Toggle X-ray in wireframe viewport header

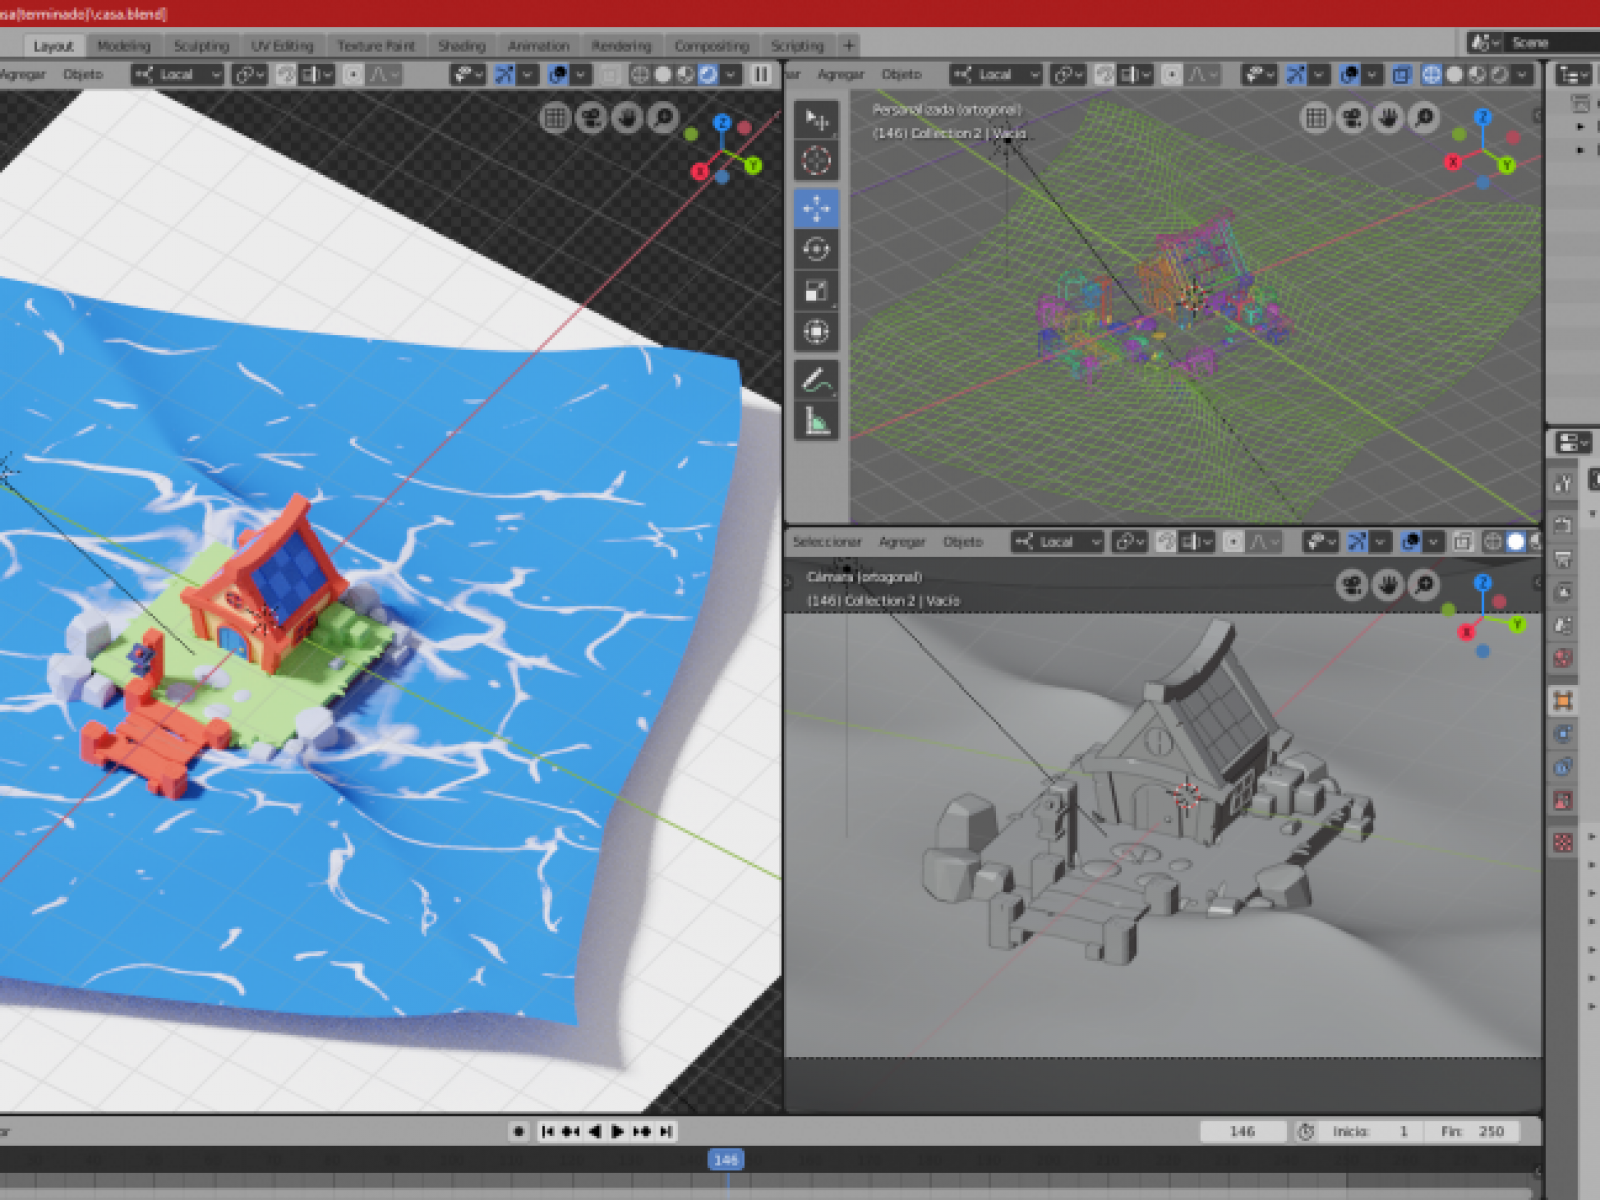(1402, 74)
